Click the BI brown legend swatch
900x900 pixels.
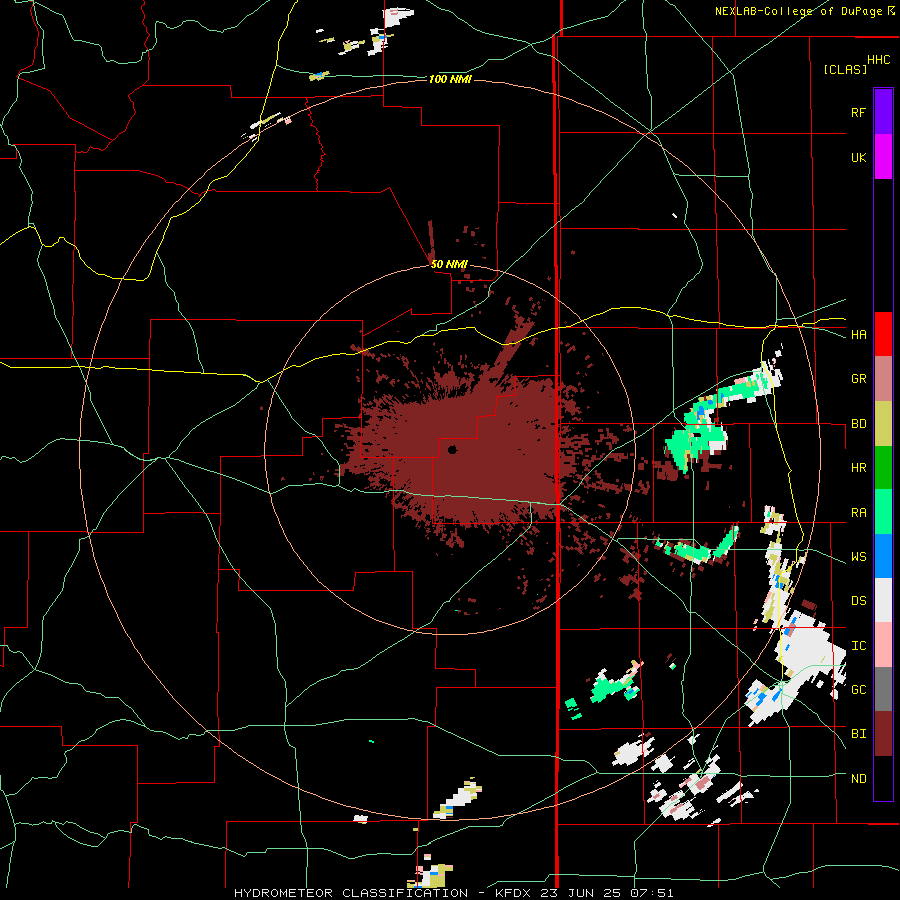pos(883,734)
